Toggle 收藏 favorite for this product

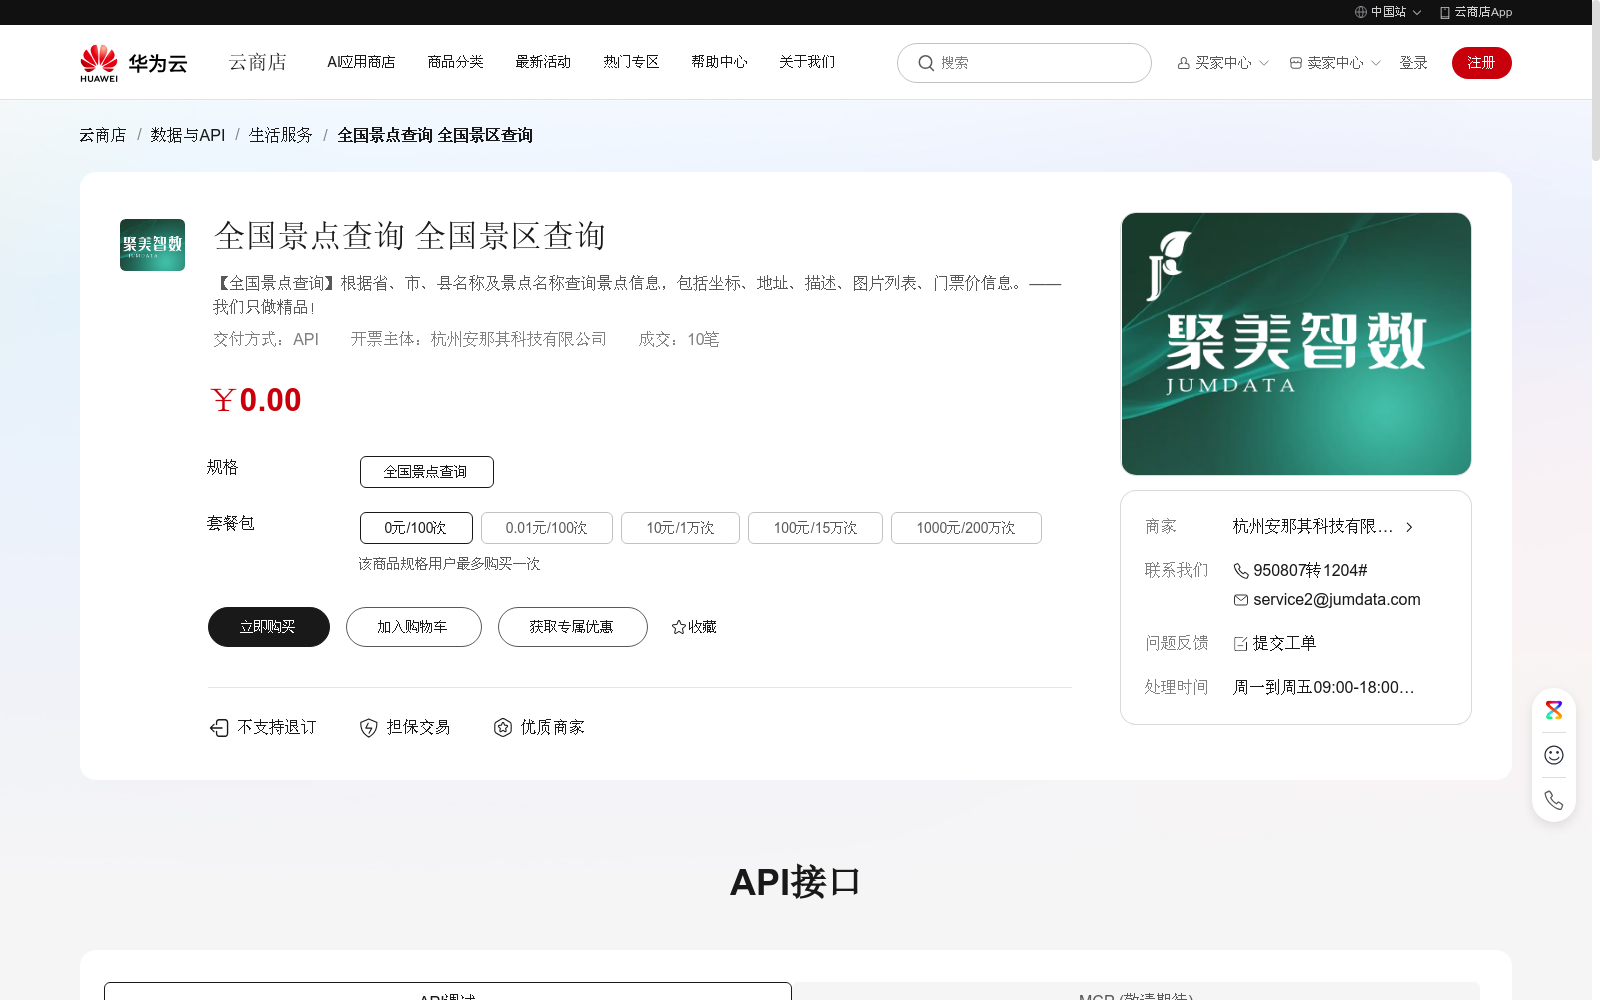[694, 627]
